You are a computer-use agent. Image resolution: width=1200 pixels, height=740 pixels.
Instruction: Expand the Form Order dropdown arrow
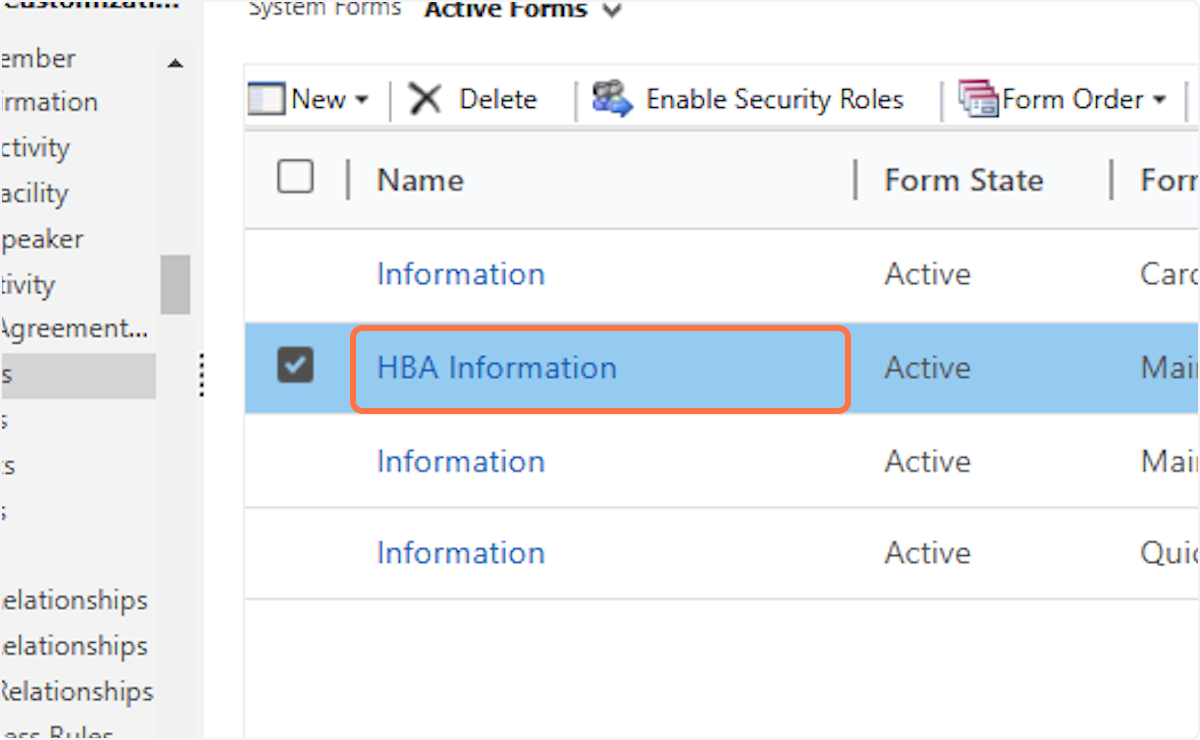pyautogui.click(x=1160, y=100)
